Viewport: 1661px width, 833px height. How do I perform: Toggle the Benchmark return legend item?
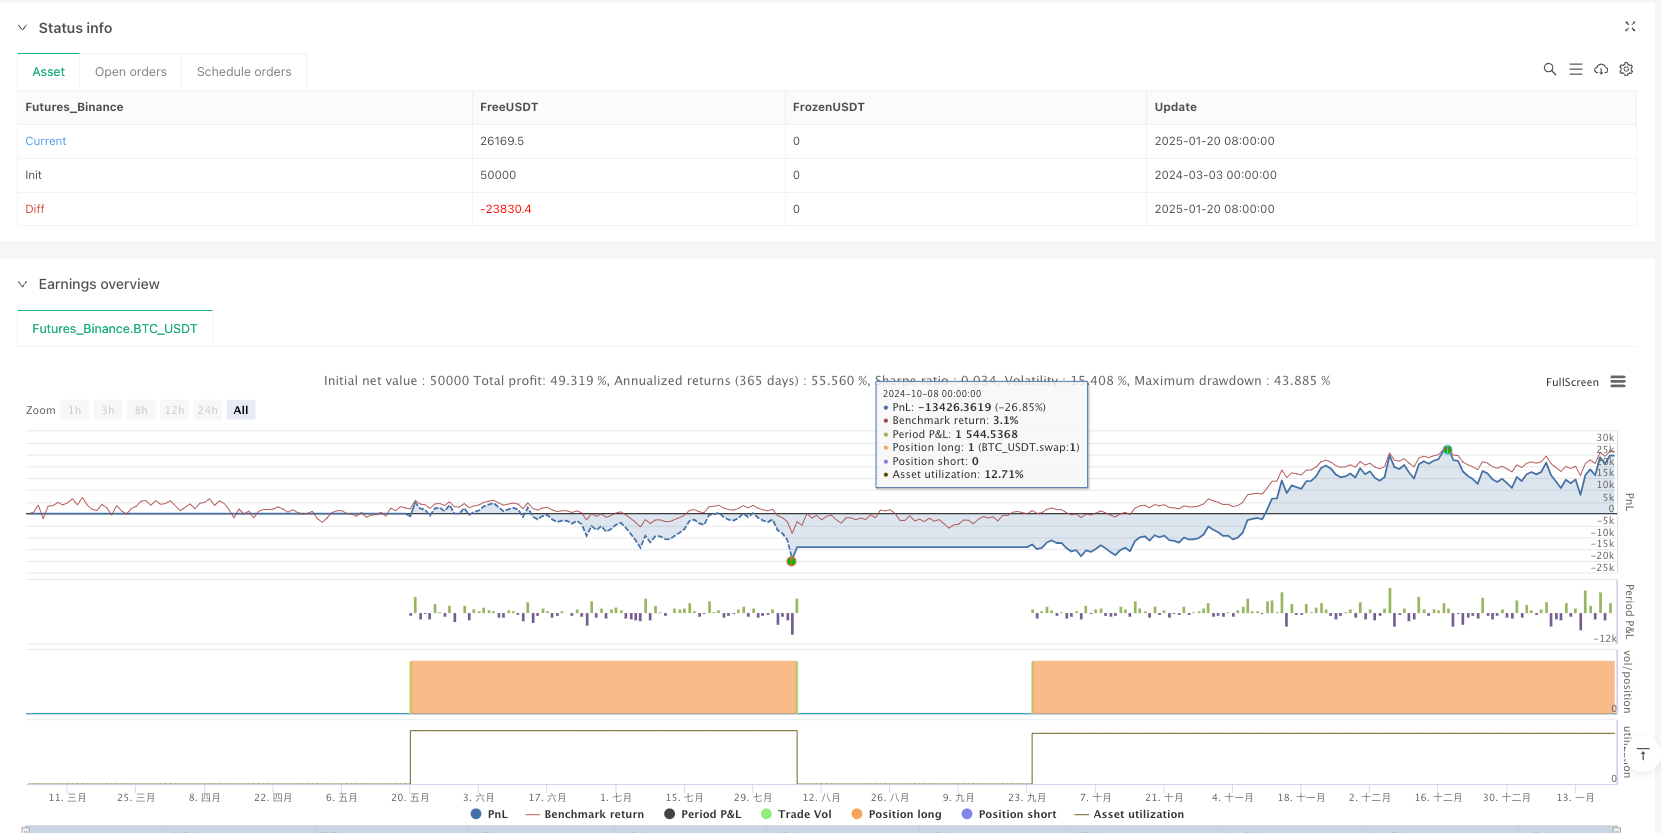pos(585,814)
